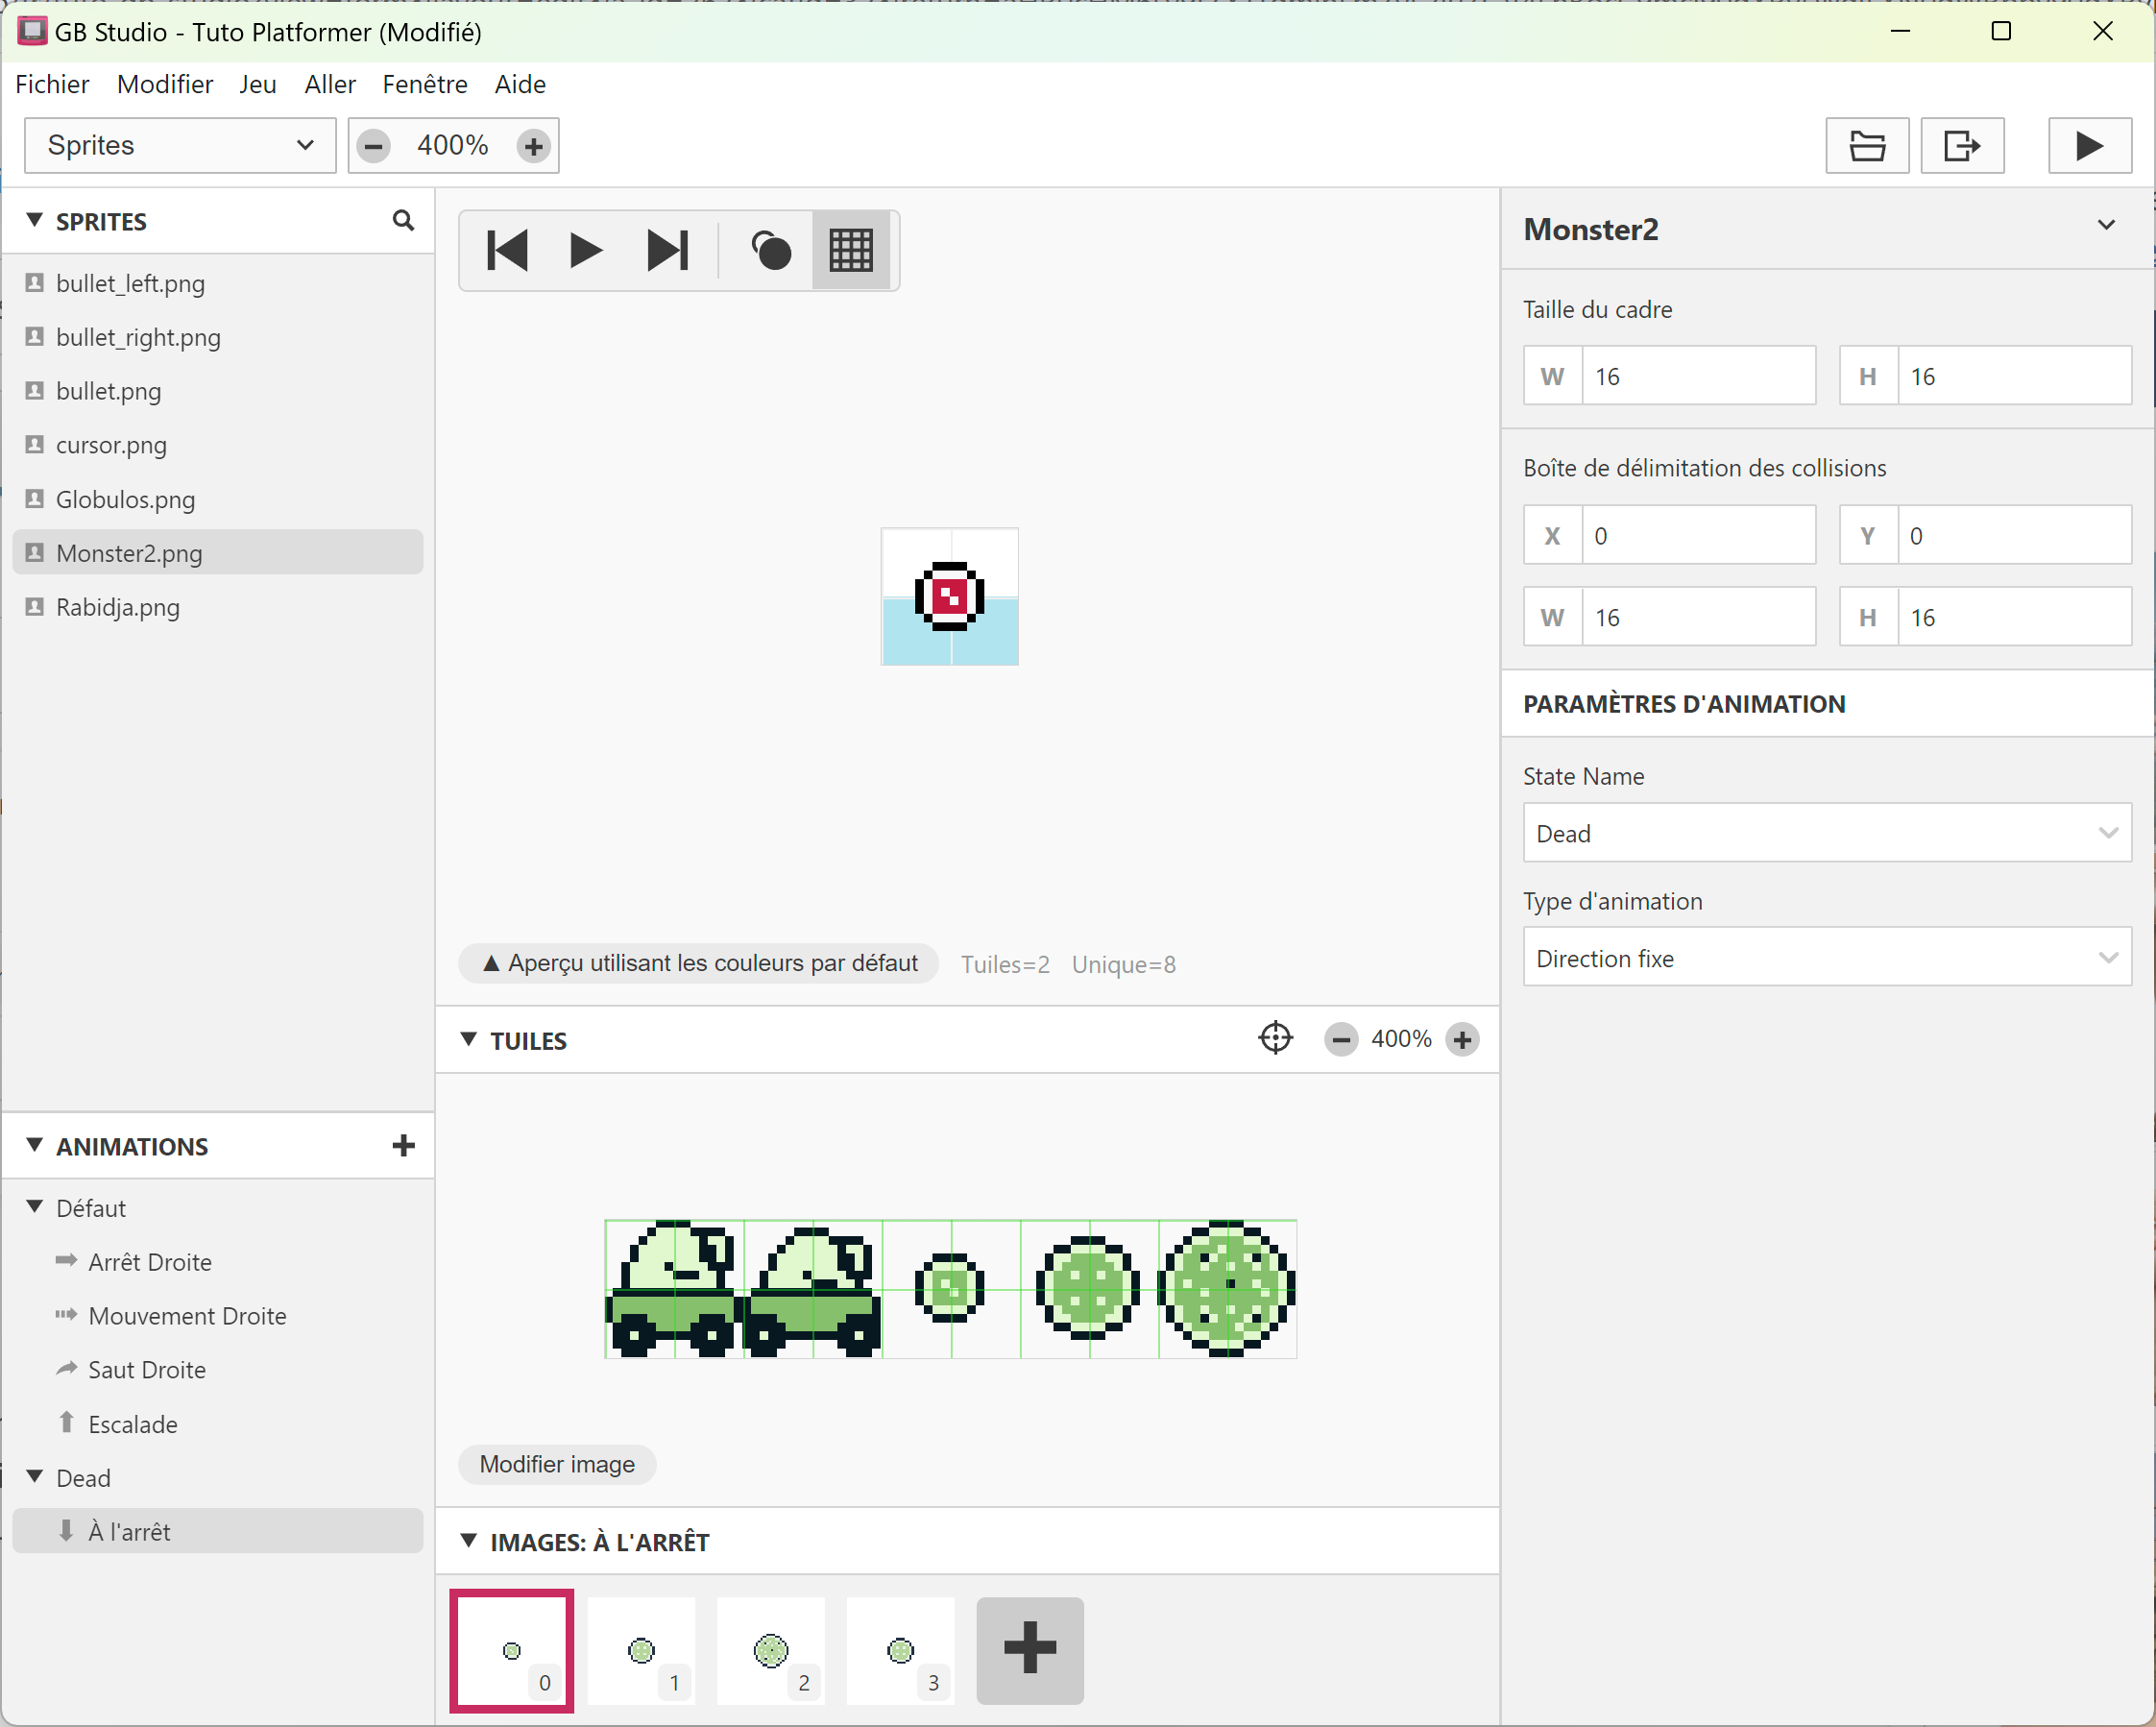Select frame 2 thumbnail
This screenshot has width=2156, height=1727.
(x=771, y=1651)
